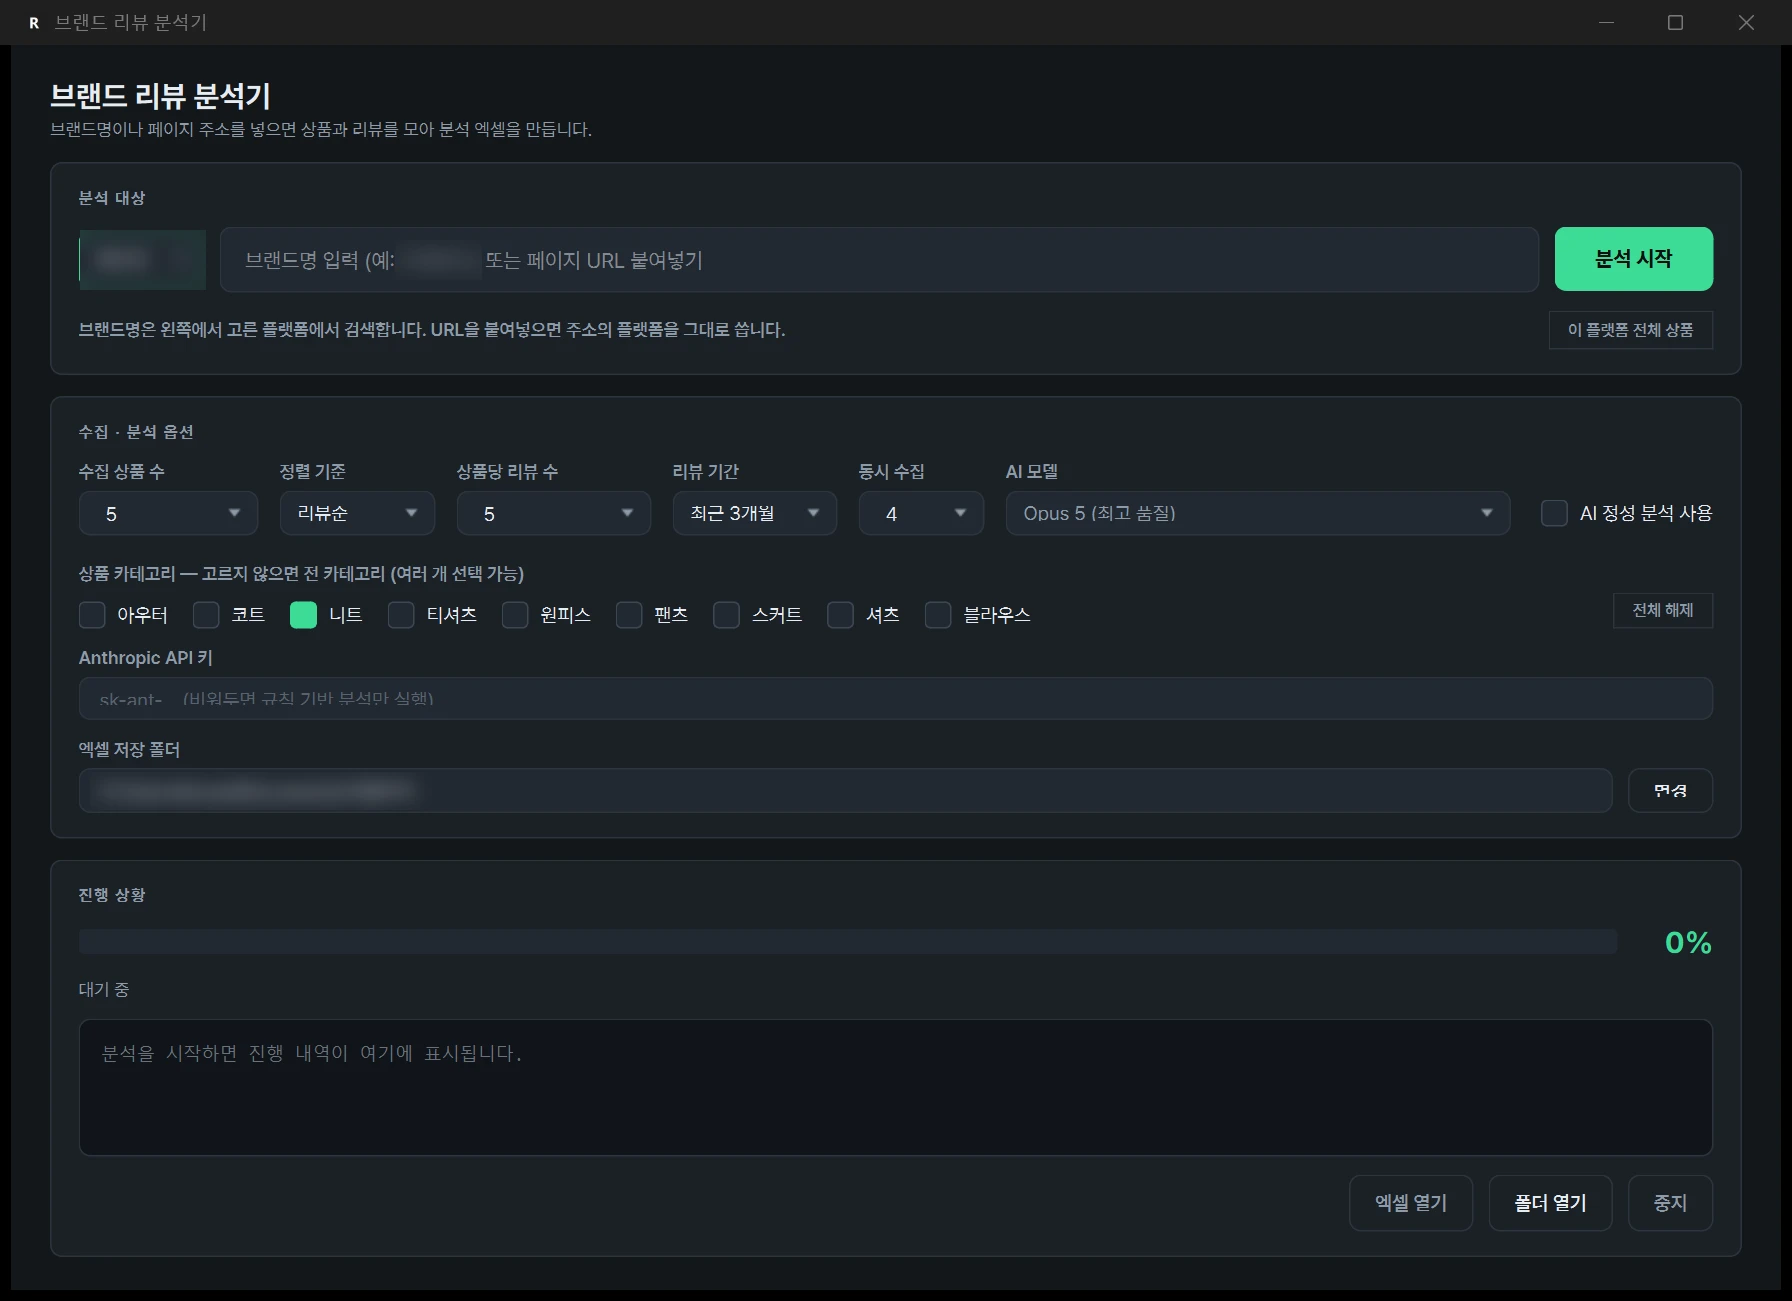Click the 분석 시작 button
Screen dimensions: 1792x1301
click(x=1634, y=259)
